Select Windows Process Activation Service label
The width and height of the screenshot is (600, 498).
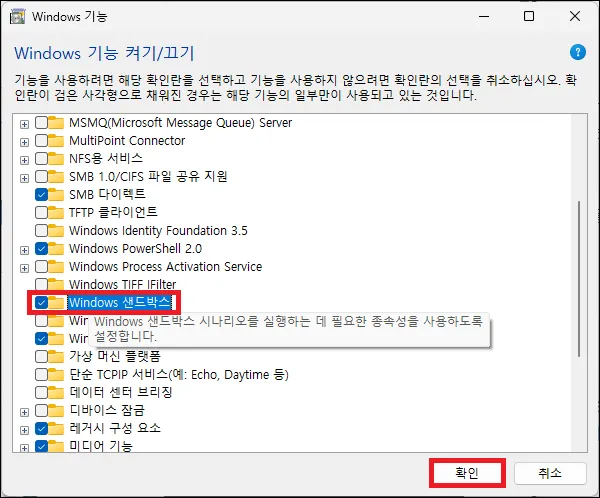point(166,266)
